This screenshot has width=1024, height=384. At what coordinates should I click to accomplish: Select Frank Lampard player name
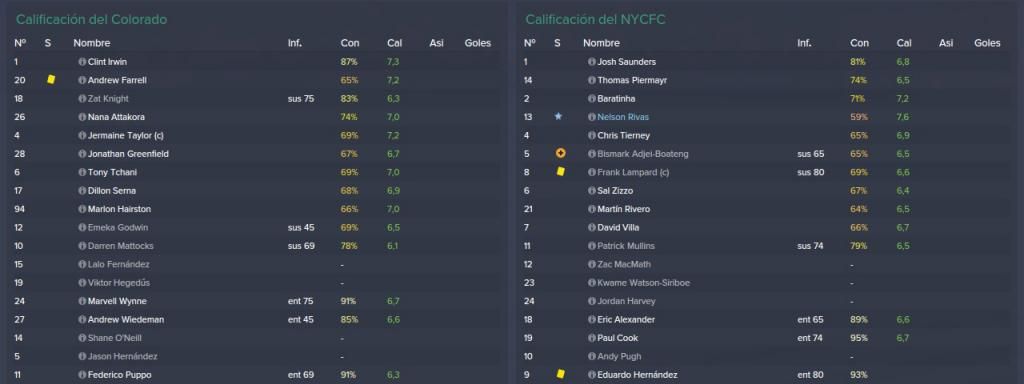624,172
